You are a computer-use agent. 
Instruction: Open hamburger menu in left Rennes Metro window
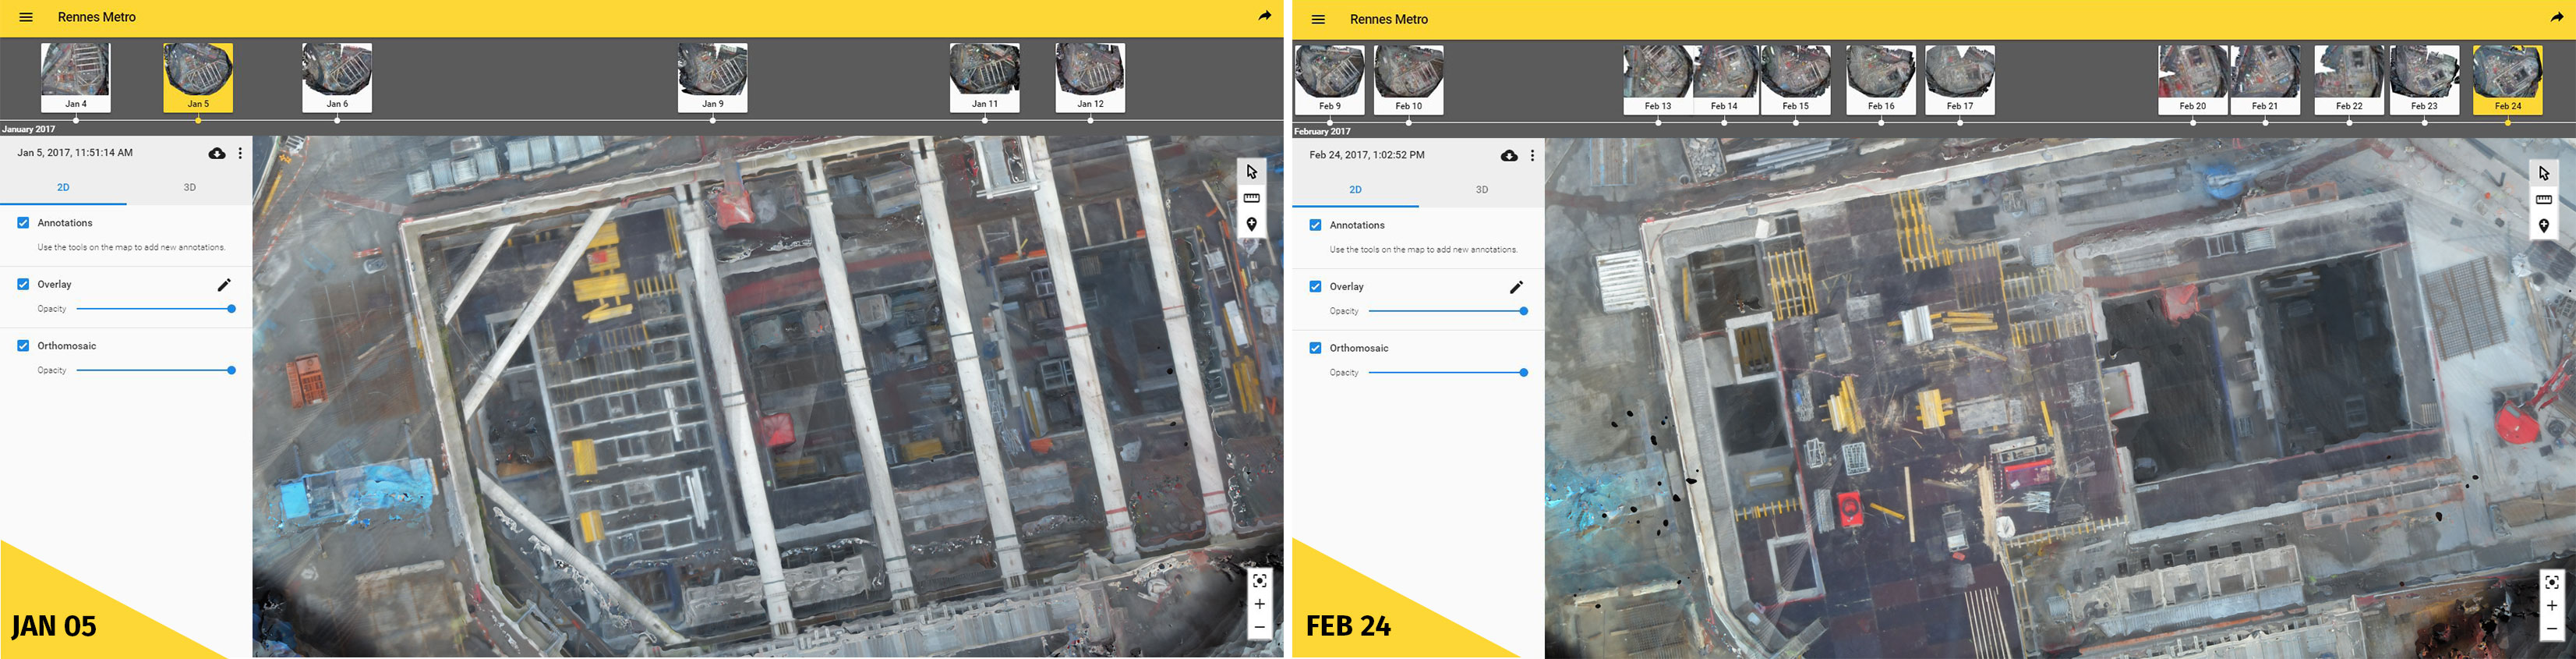click(26, 17)
